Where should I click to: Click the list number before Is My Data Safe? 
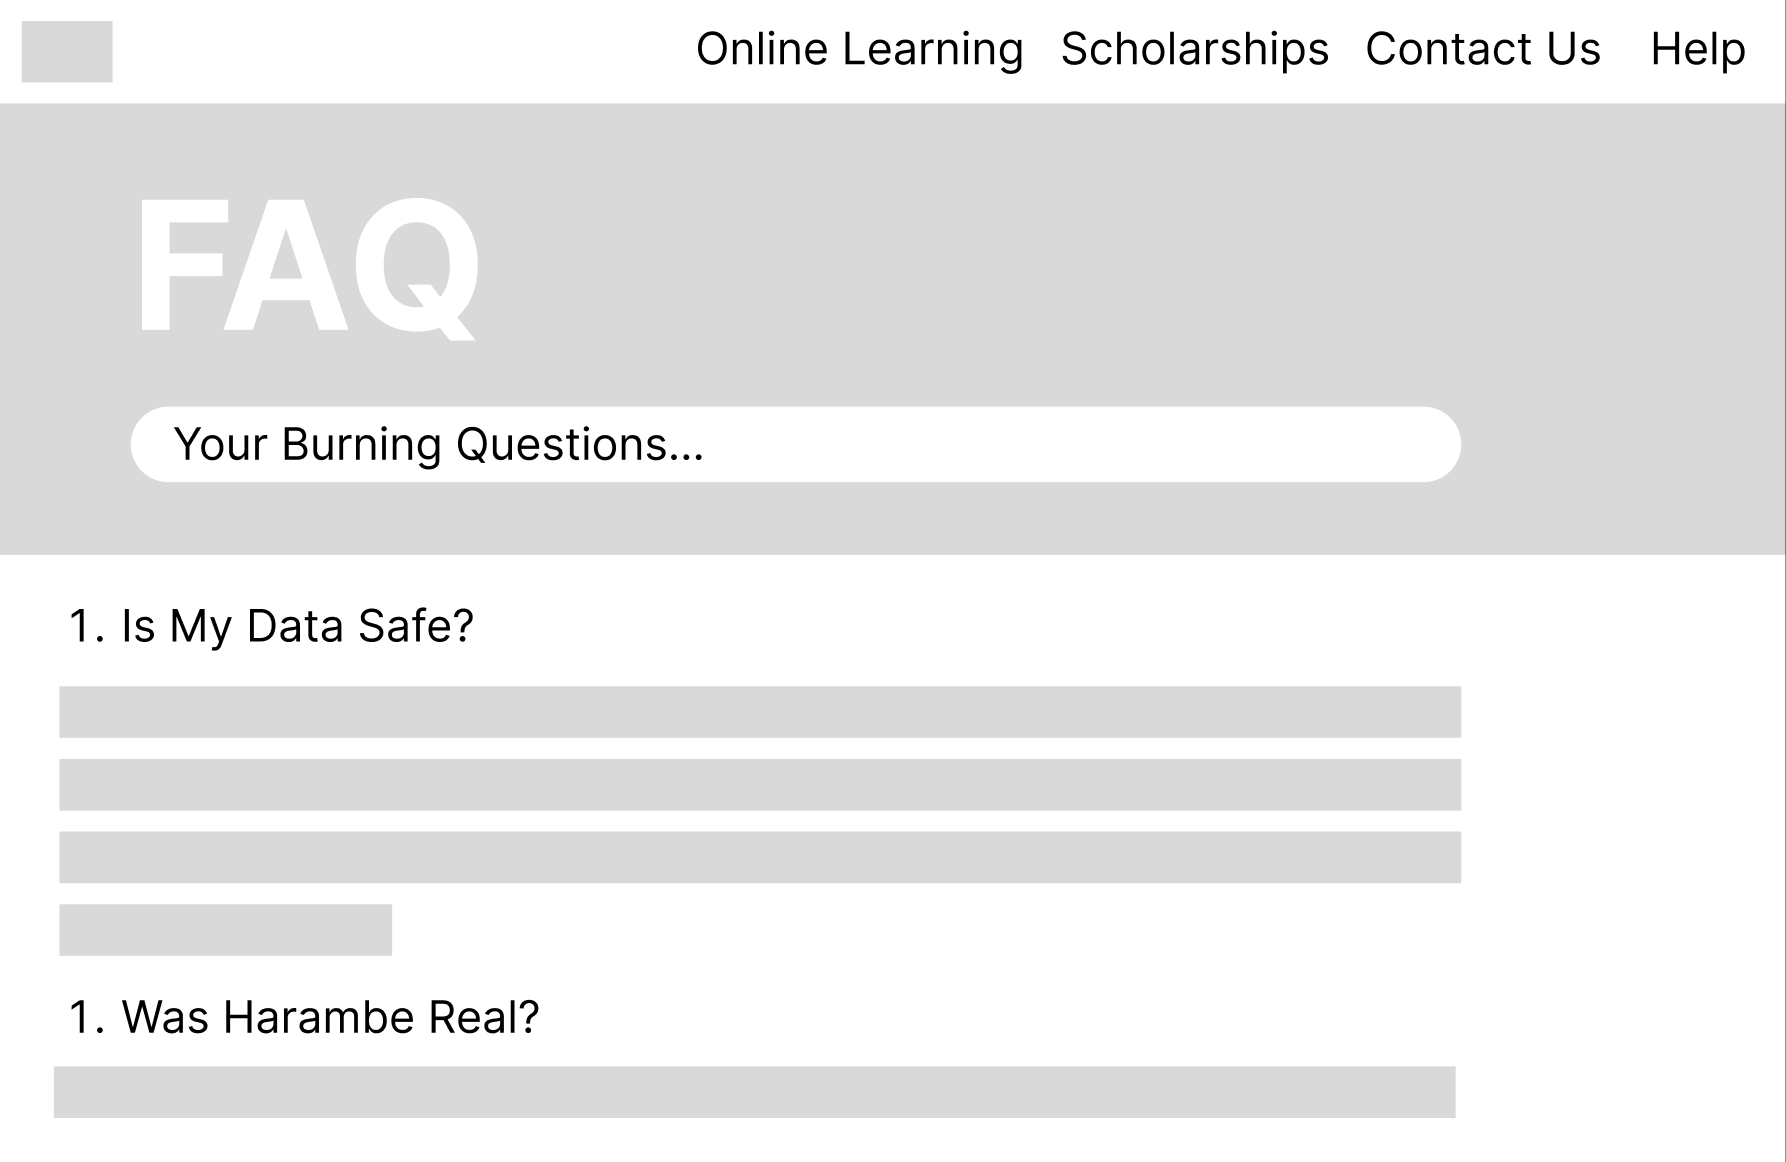pyautogui.click(x=85, y=627)
